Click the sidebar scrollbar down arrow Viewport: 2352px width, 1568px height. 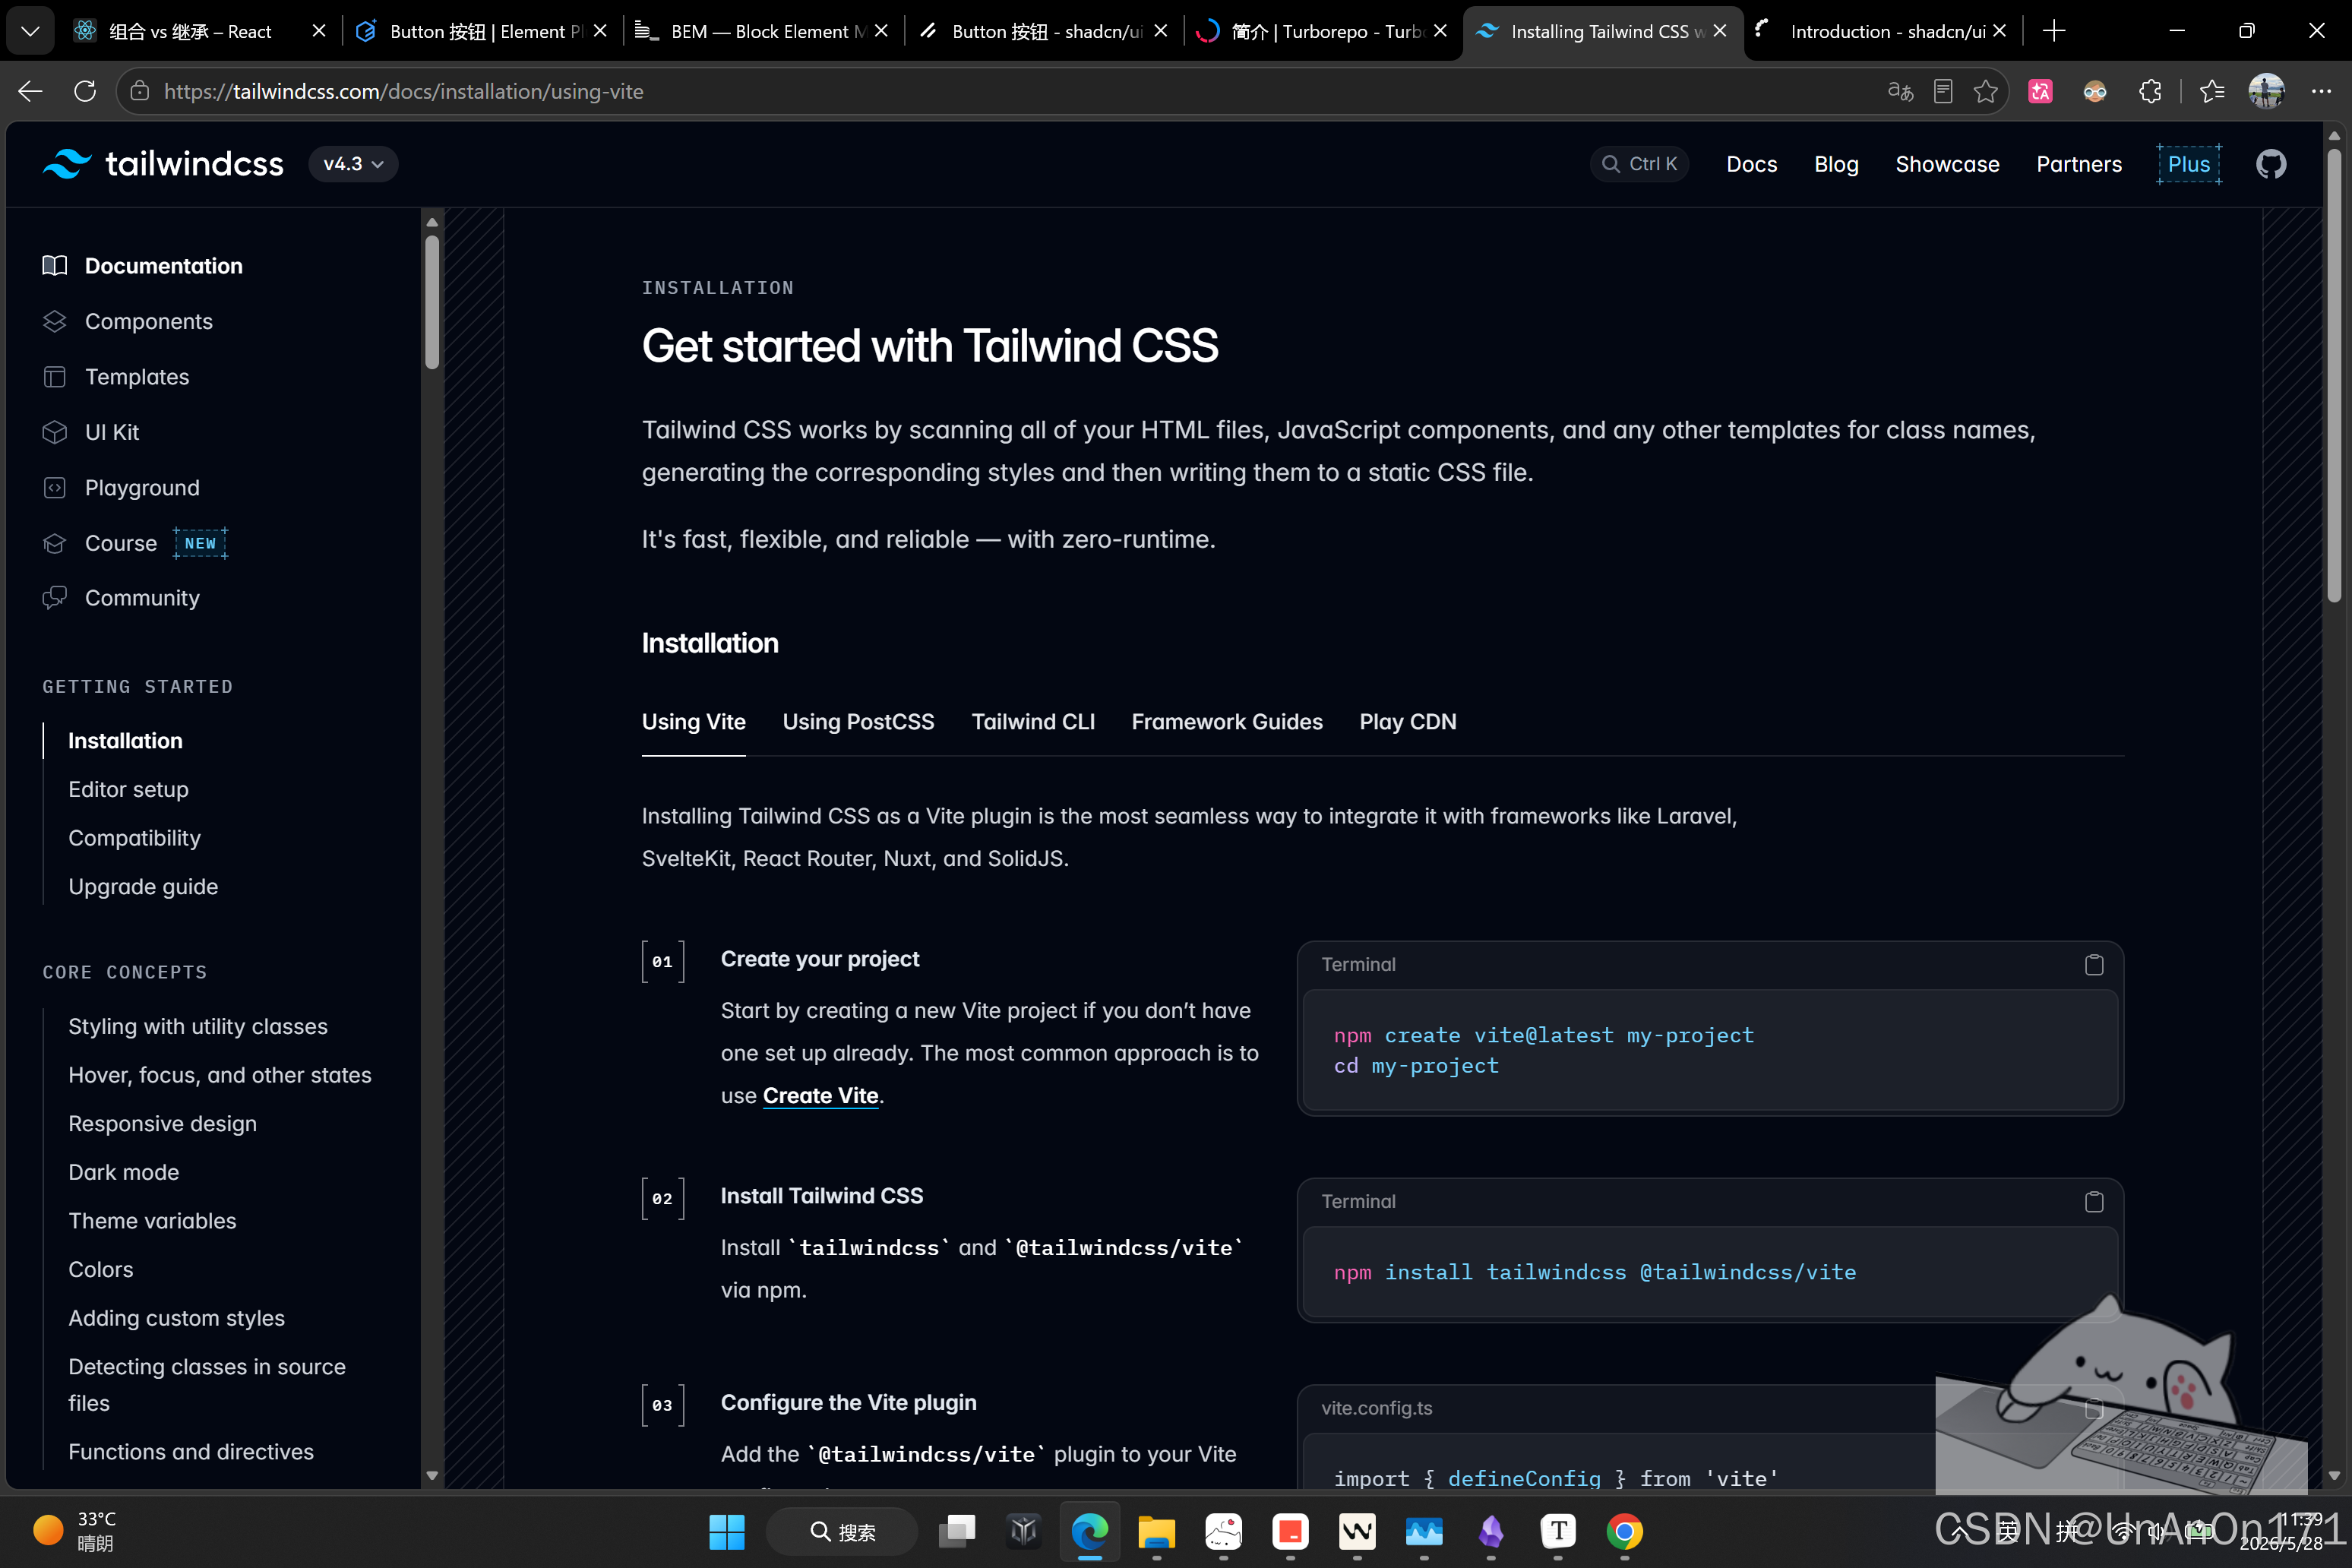pyautogui.click(x=432, y=1475)
